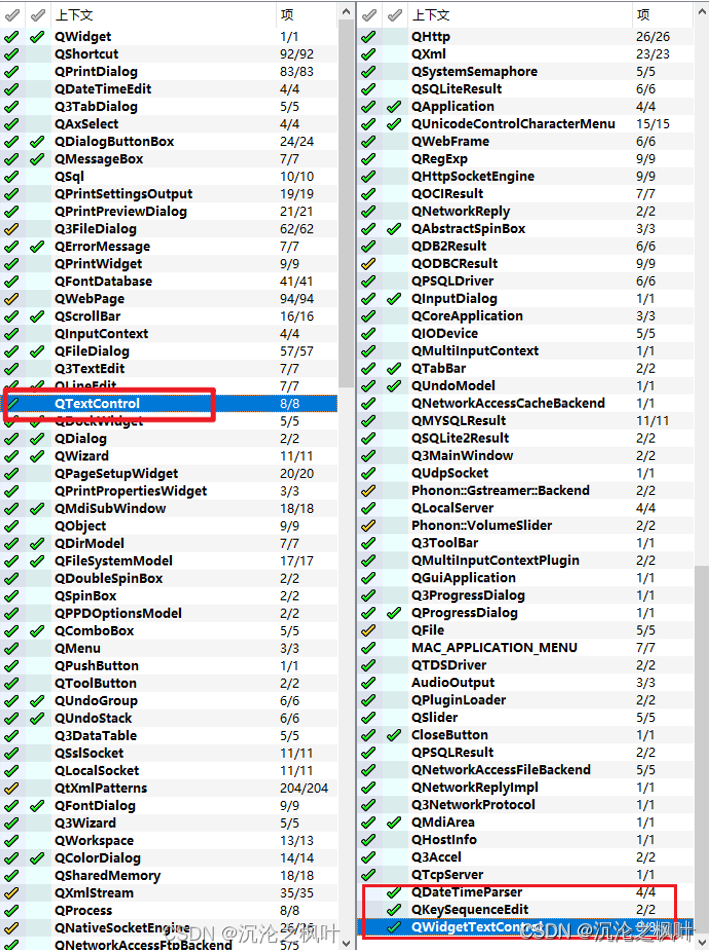This screenshot has height=950, width=709.
Task: Click right panel scrollbar down arrow
Action: point(701,942)
